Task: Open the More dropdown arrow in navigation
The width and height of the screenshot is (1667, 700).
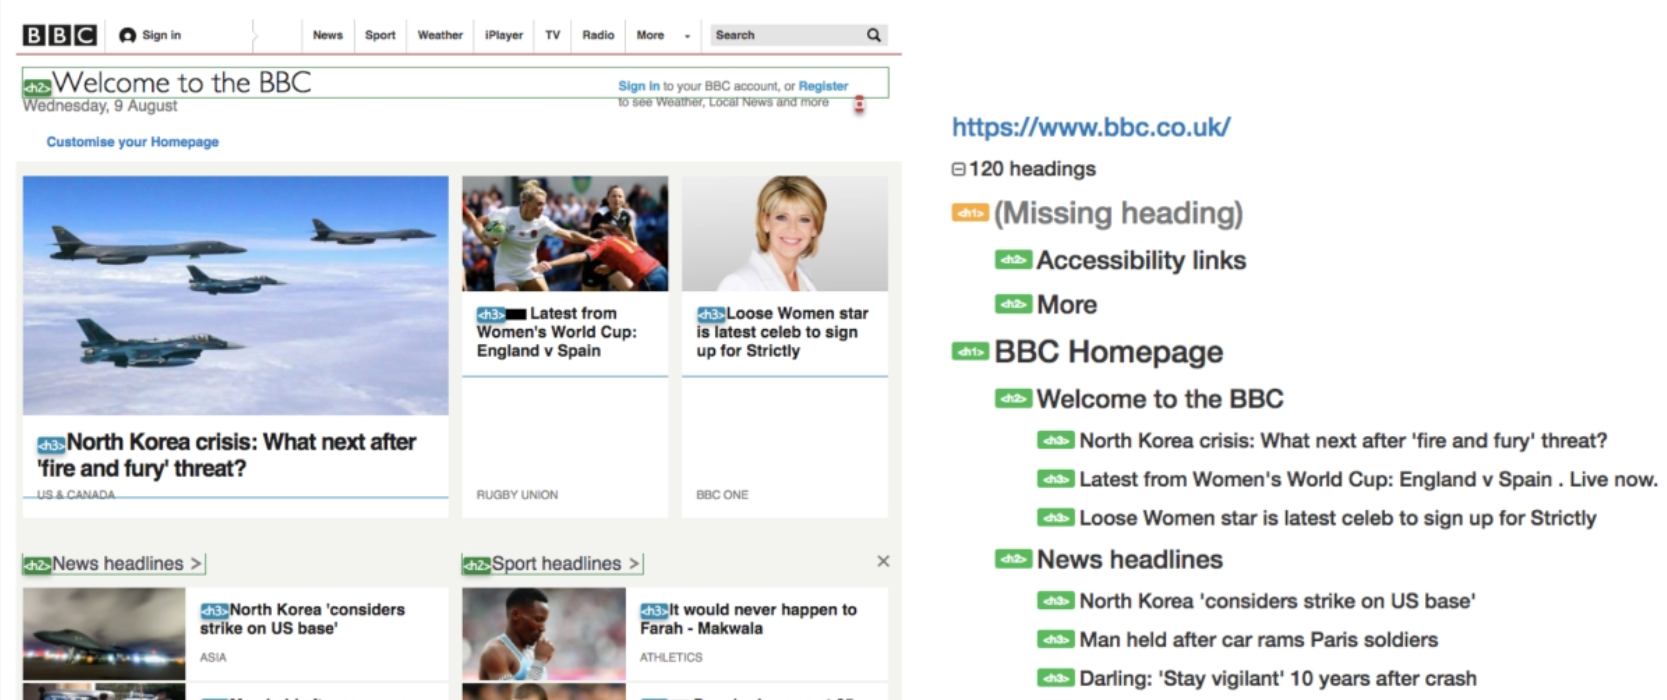Action: point(687,36)
